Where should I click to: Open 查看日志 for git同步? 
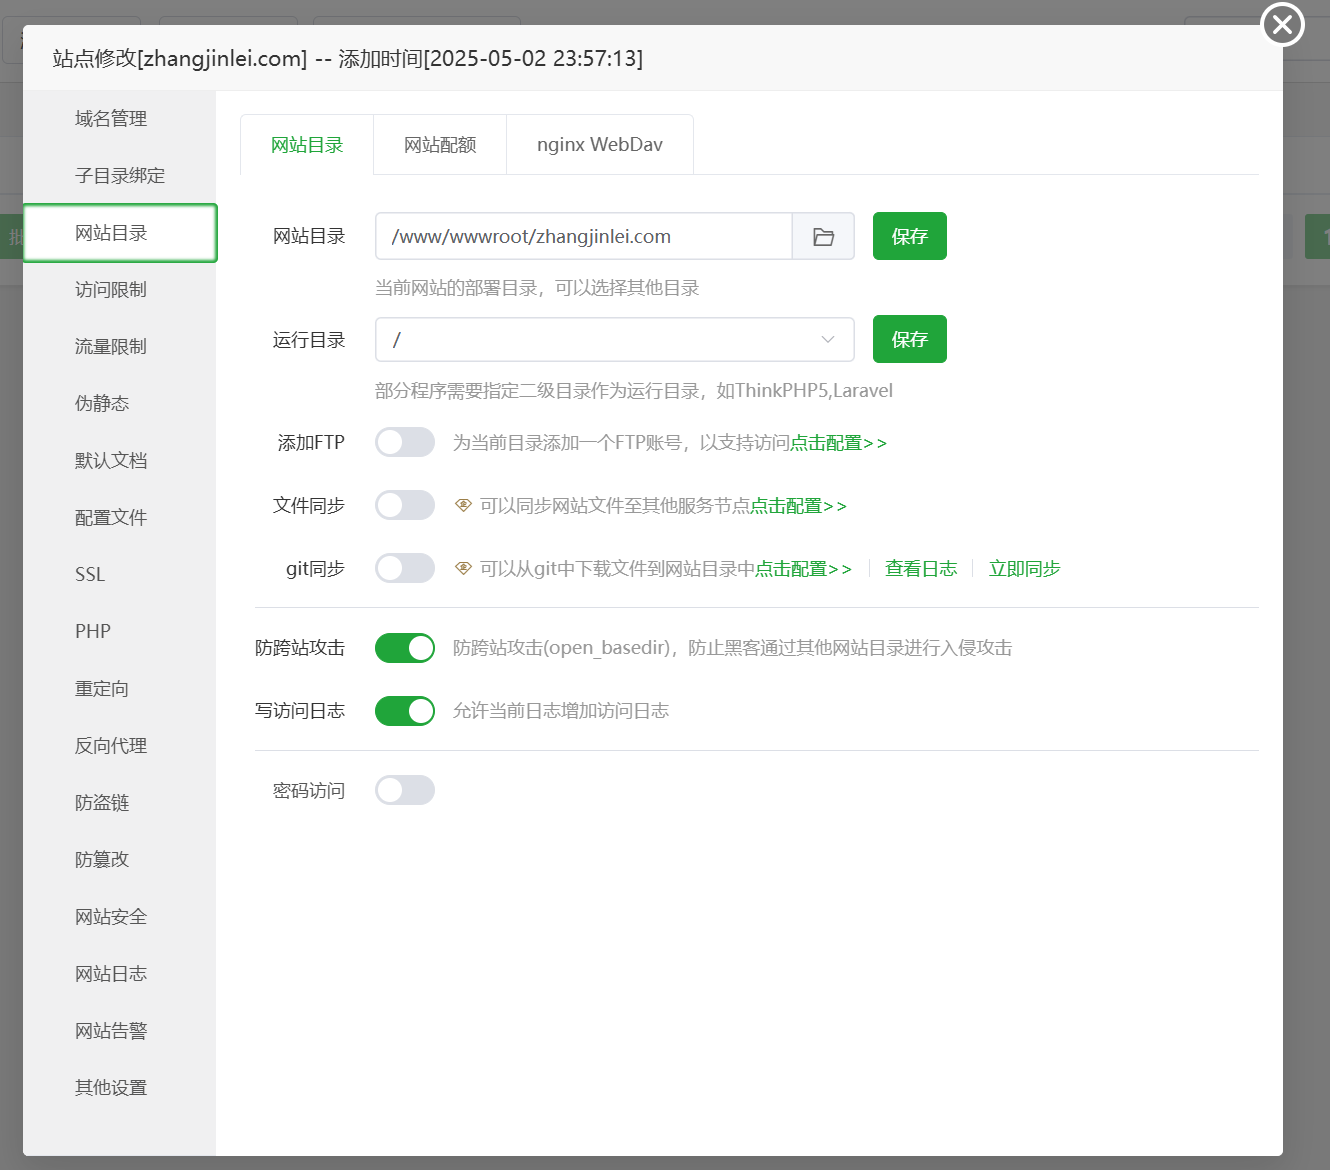point(920,568)
